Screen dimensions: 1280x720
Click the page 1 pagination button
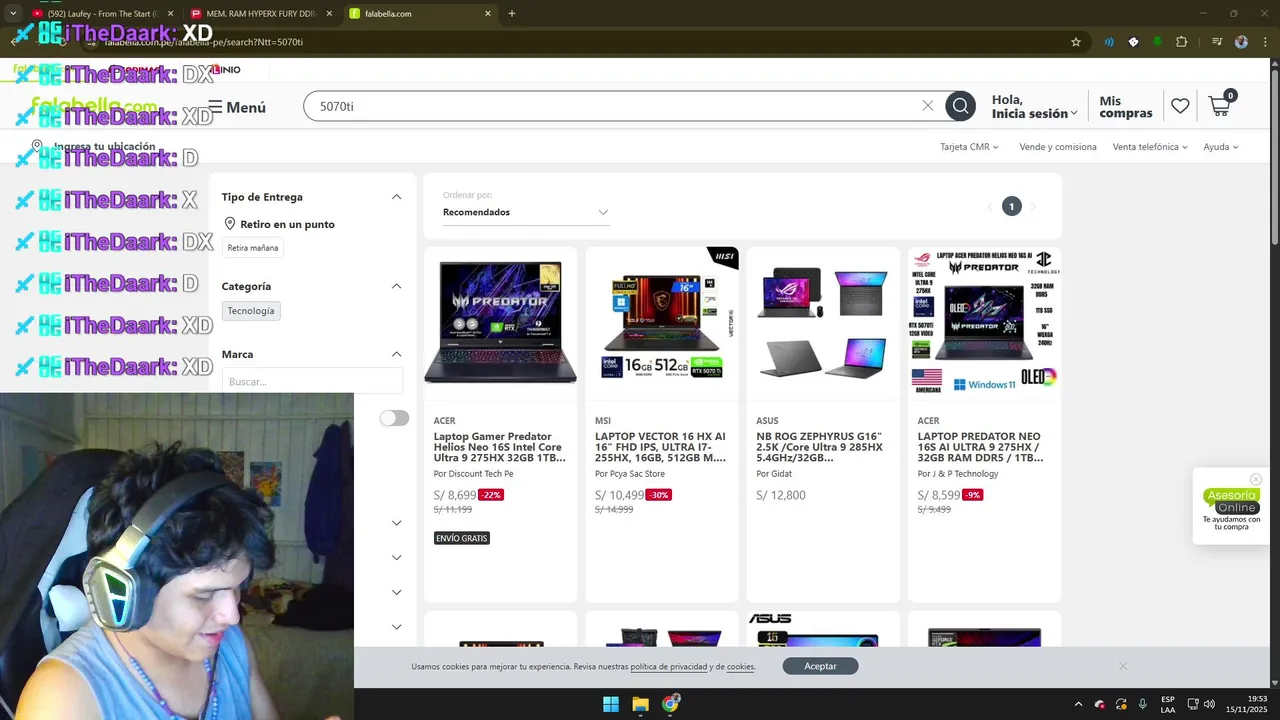tap(1011, 206)
